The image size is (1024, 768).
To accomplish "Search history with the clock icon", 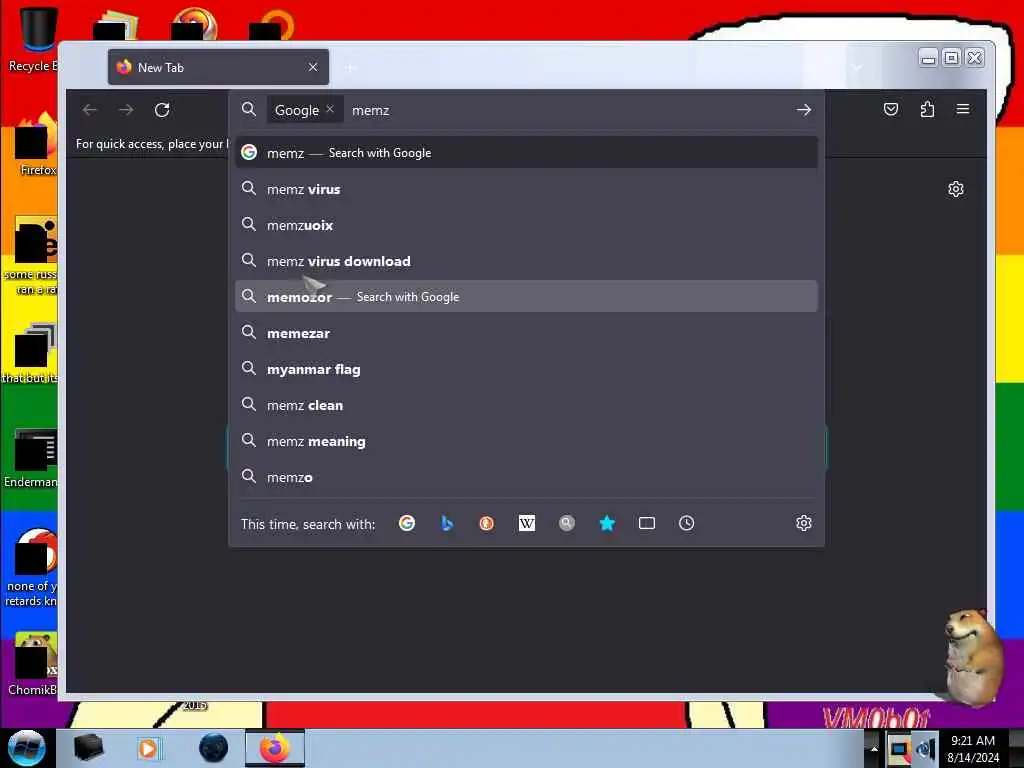I will point(686,523).
